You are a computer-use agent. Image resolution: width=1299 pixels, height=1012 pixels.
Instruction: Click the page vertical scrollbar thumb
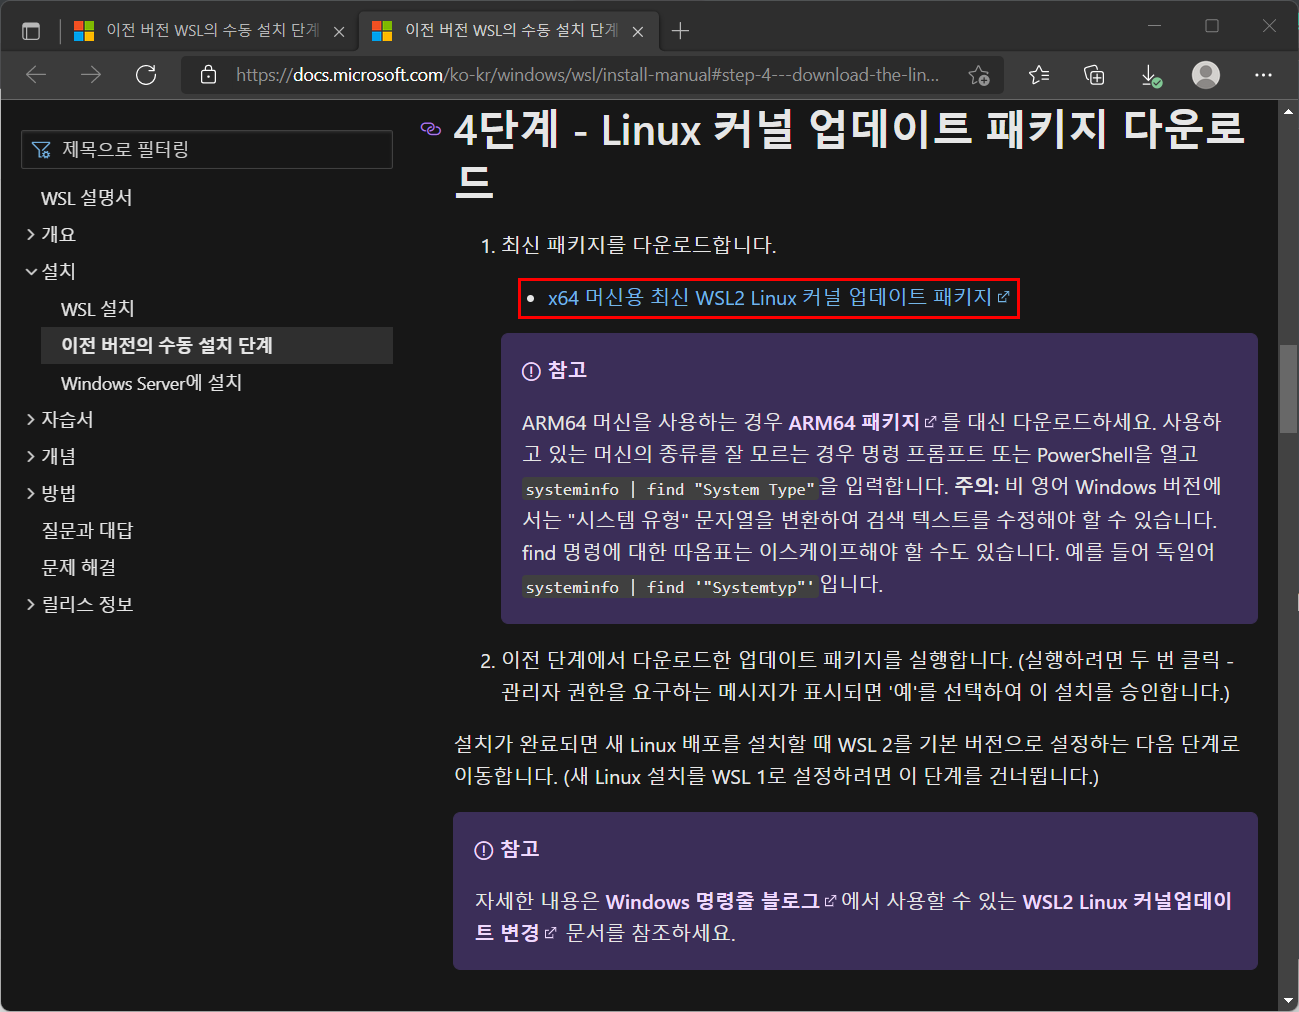pyautogui.click(x=1289, y=389)
